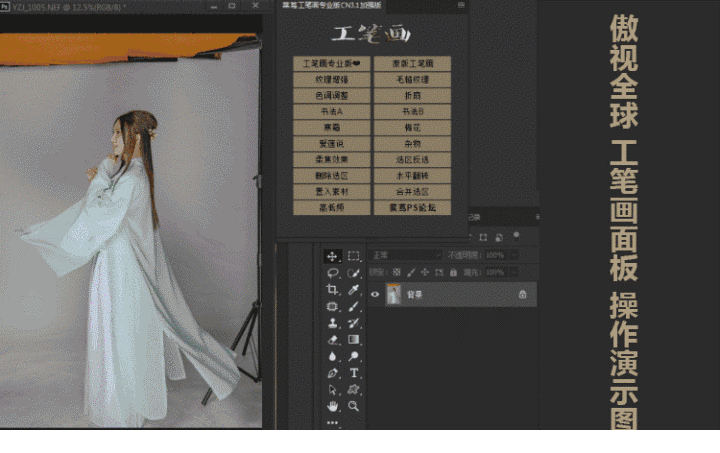Click the 工笔画专业版 button
Image resolution: width=720 pixels, height=453 pixels.
[x=332, y=63]
